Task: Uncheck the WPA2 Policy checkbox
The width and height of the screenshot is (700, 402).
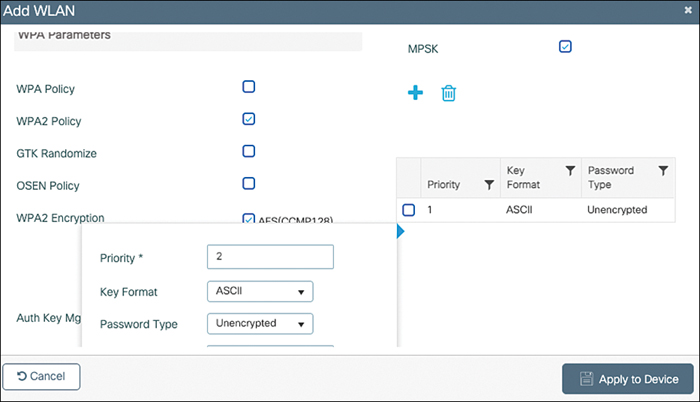Action: pos(249,119)
